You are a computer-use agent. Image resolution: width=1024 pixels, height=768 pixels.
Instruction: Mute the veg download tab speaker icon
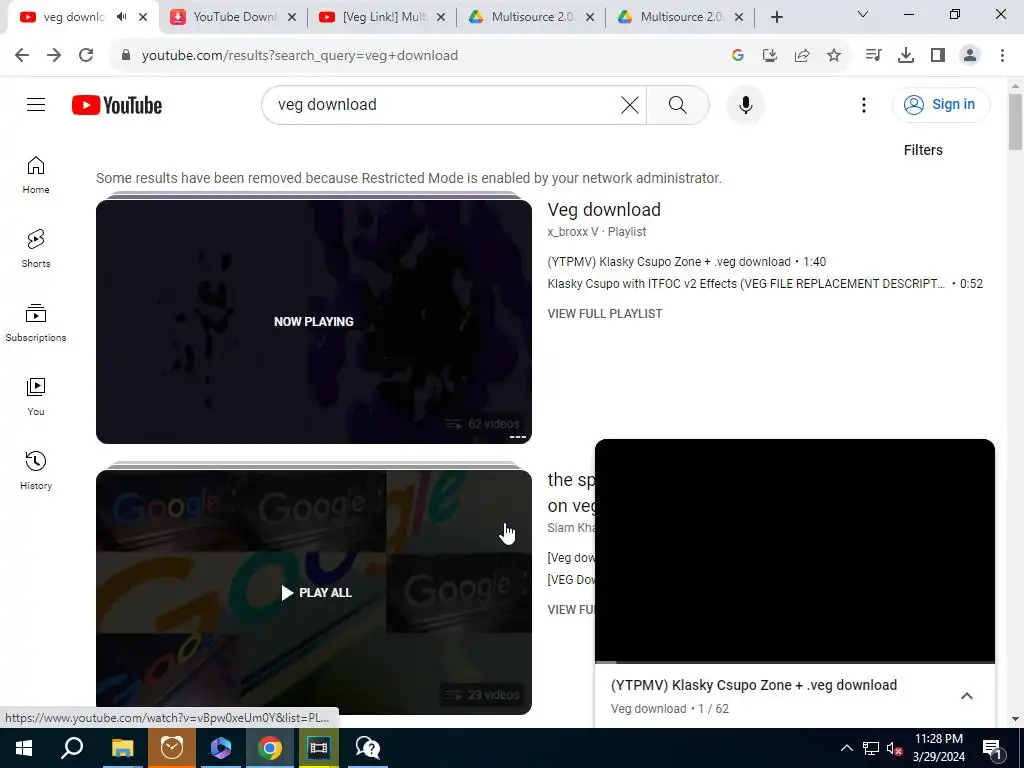[x=121, y=17]
